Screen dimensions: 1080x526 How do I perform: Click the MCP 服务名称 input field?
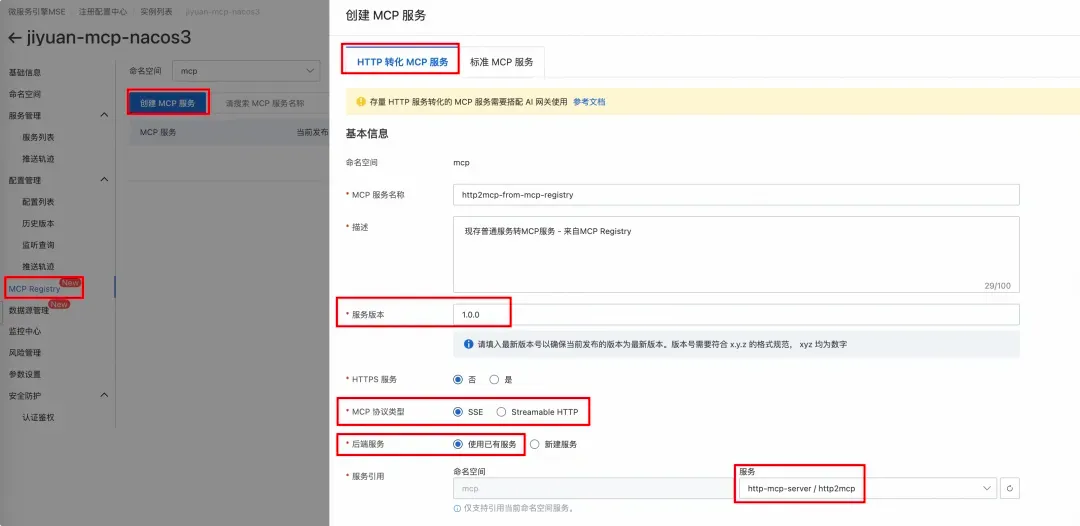click(x=736, y=195)
